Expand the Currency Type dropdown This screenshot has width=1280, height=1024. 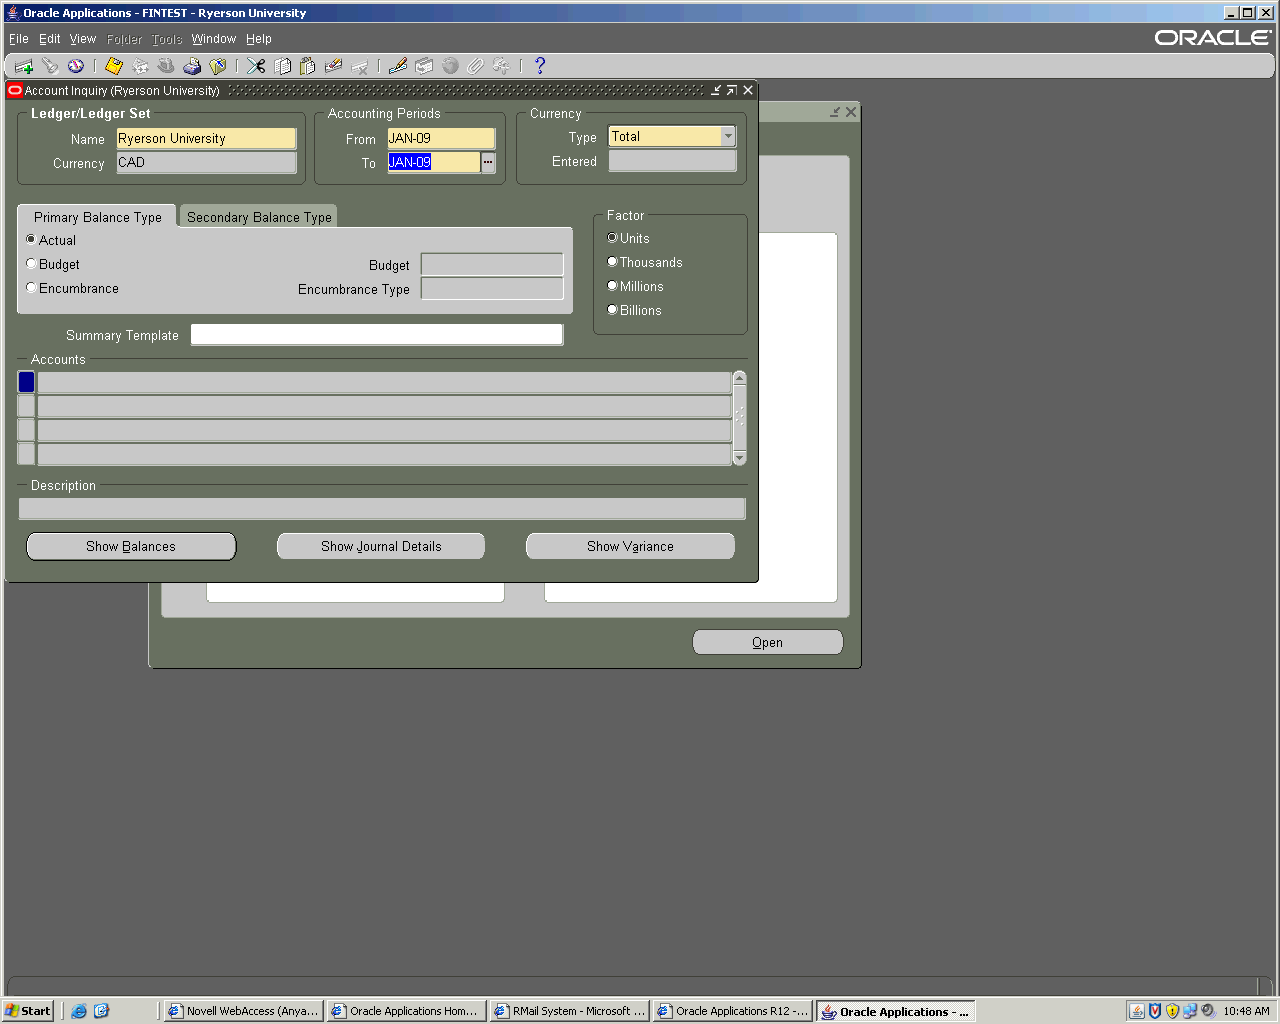[x=728, y=137]
